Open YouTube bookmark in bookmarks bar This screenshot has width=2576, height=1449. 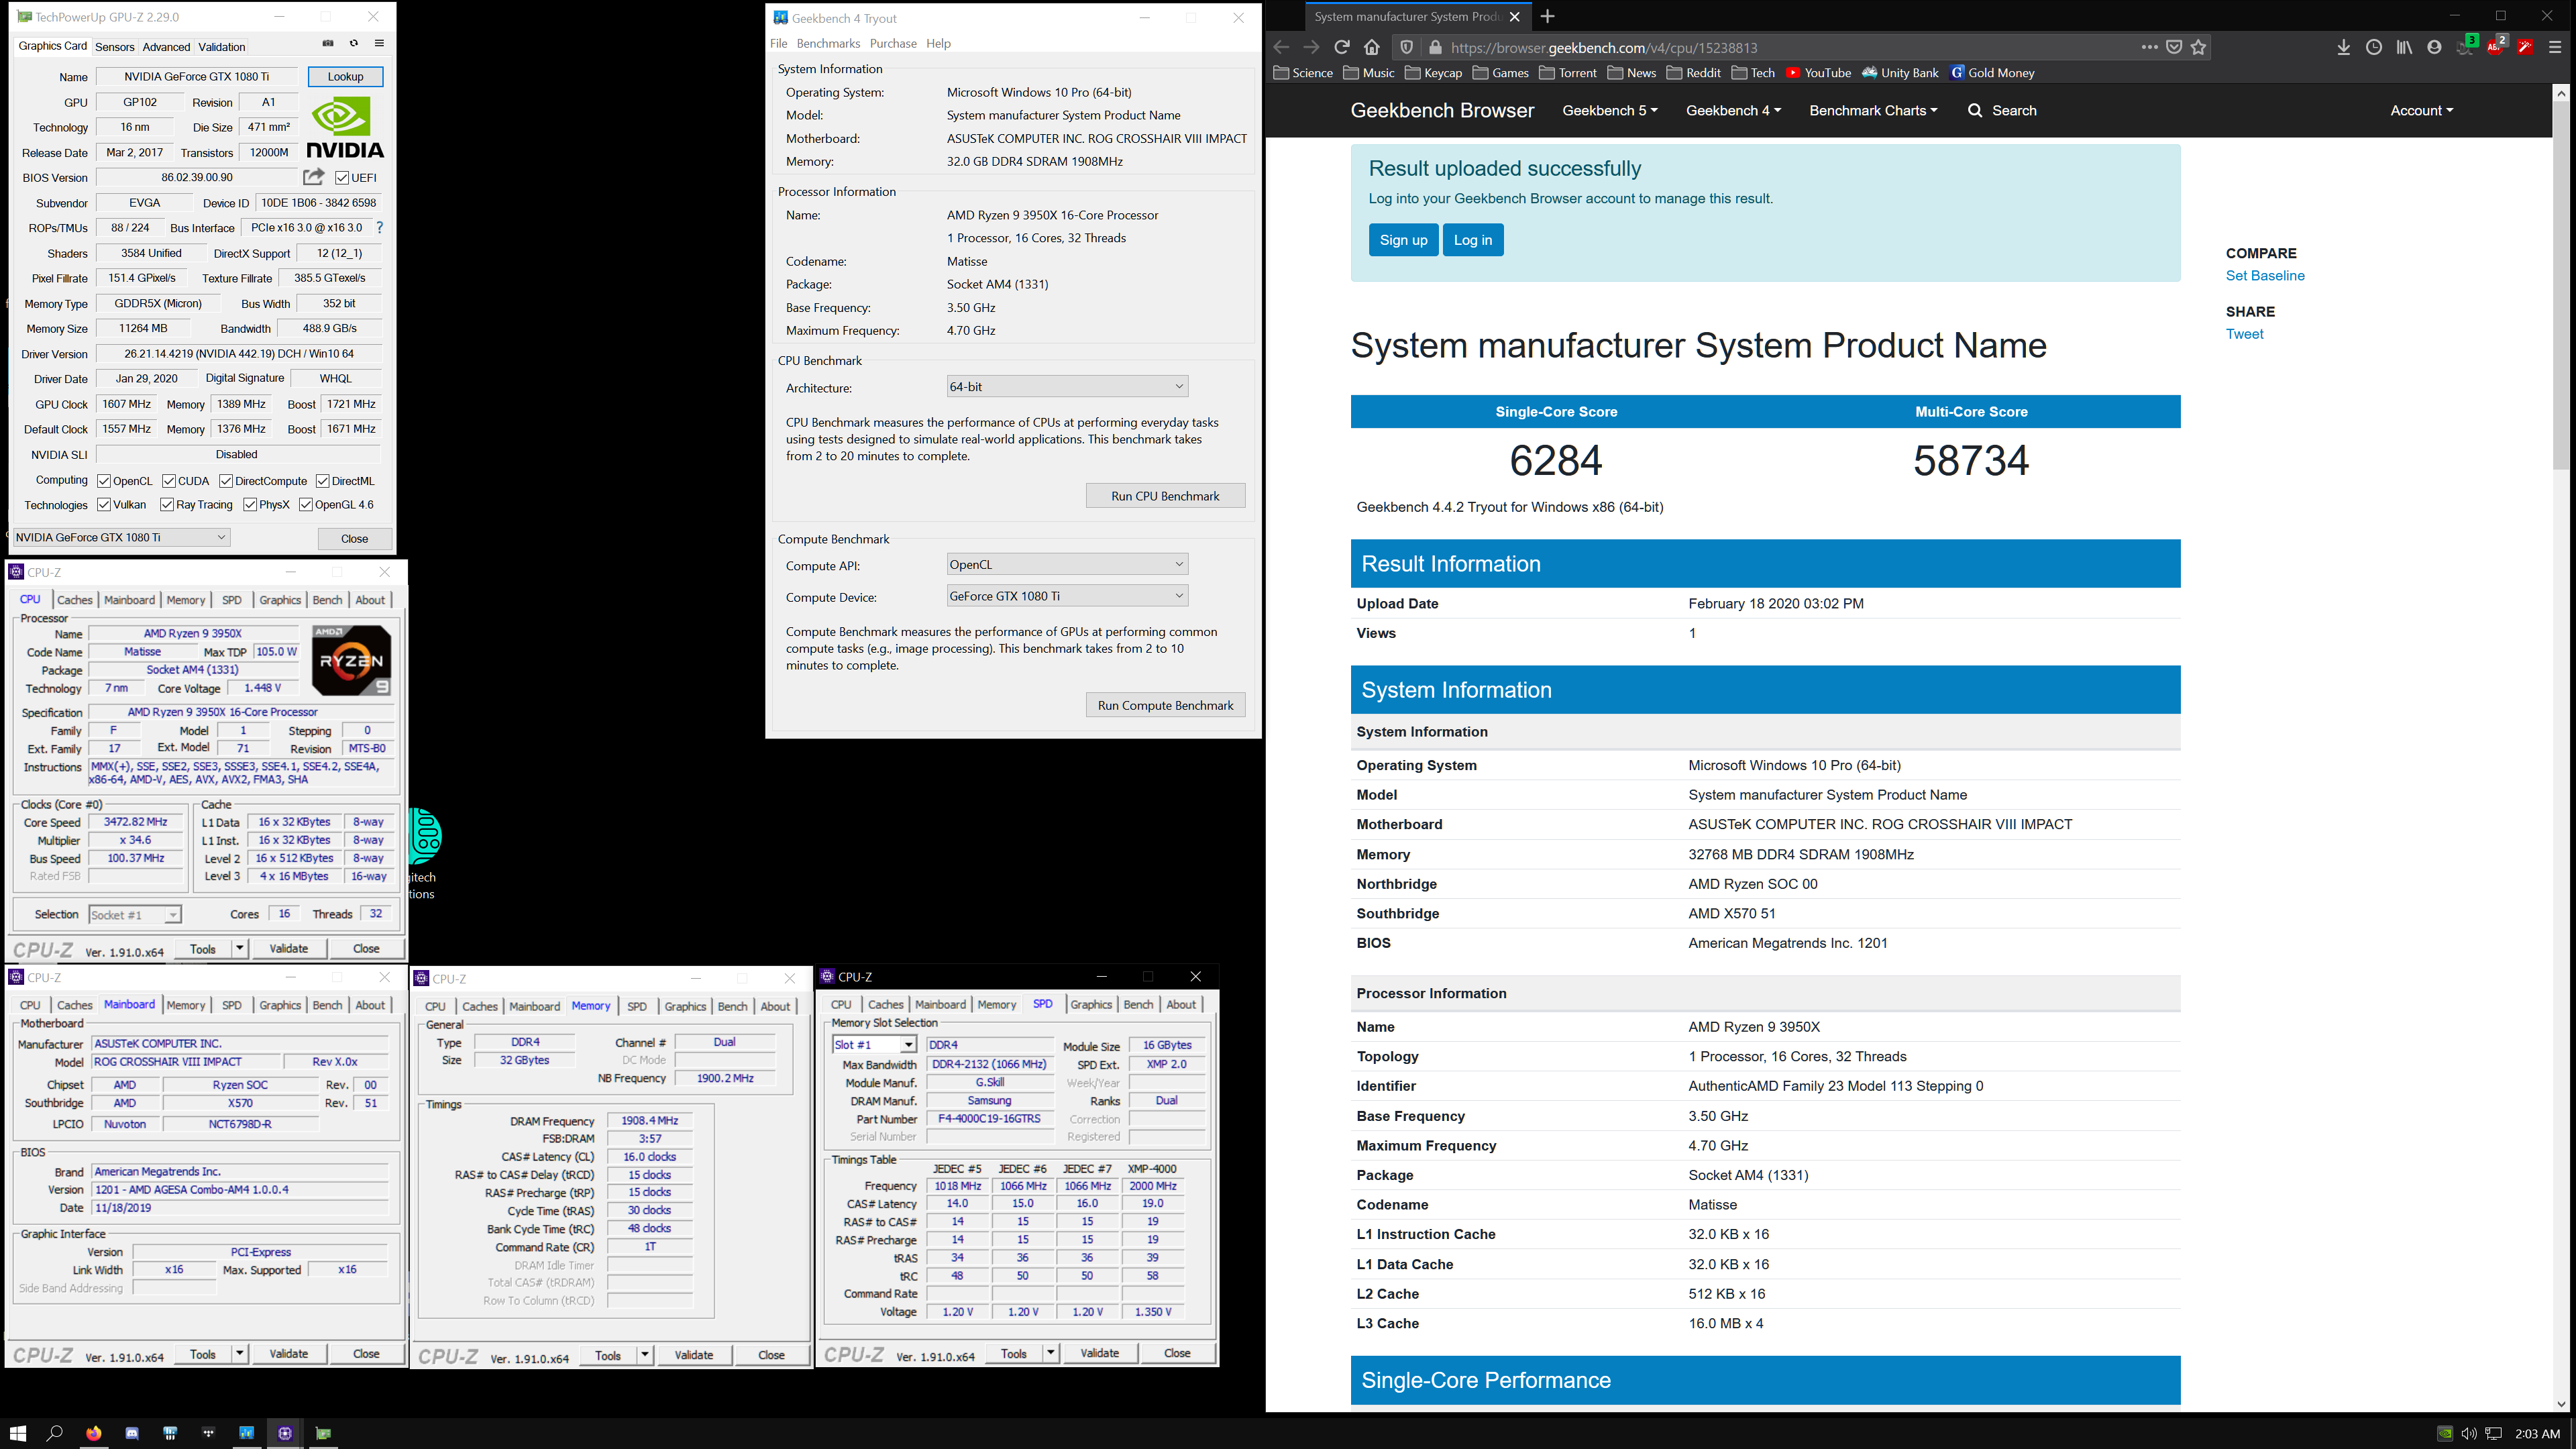[x=1817, y=73]
